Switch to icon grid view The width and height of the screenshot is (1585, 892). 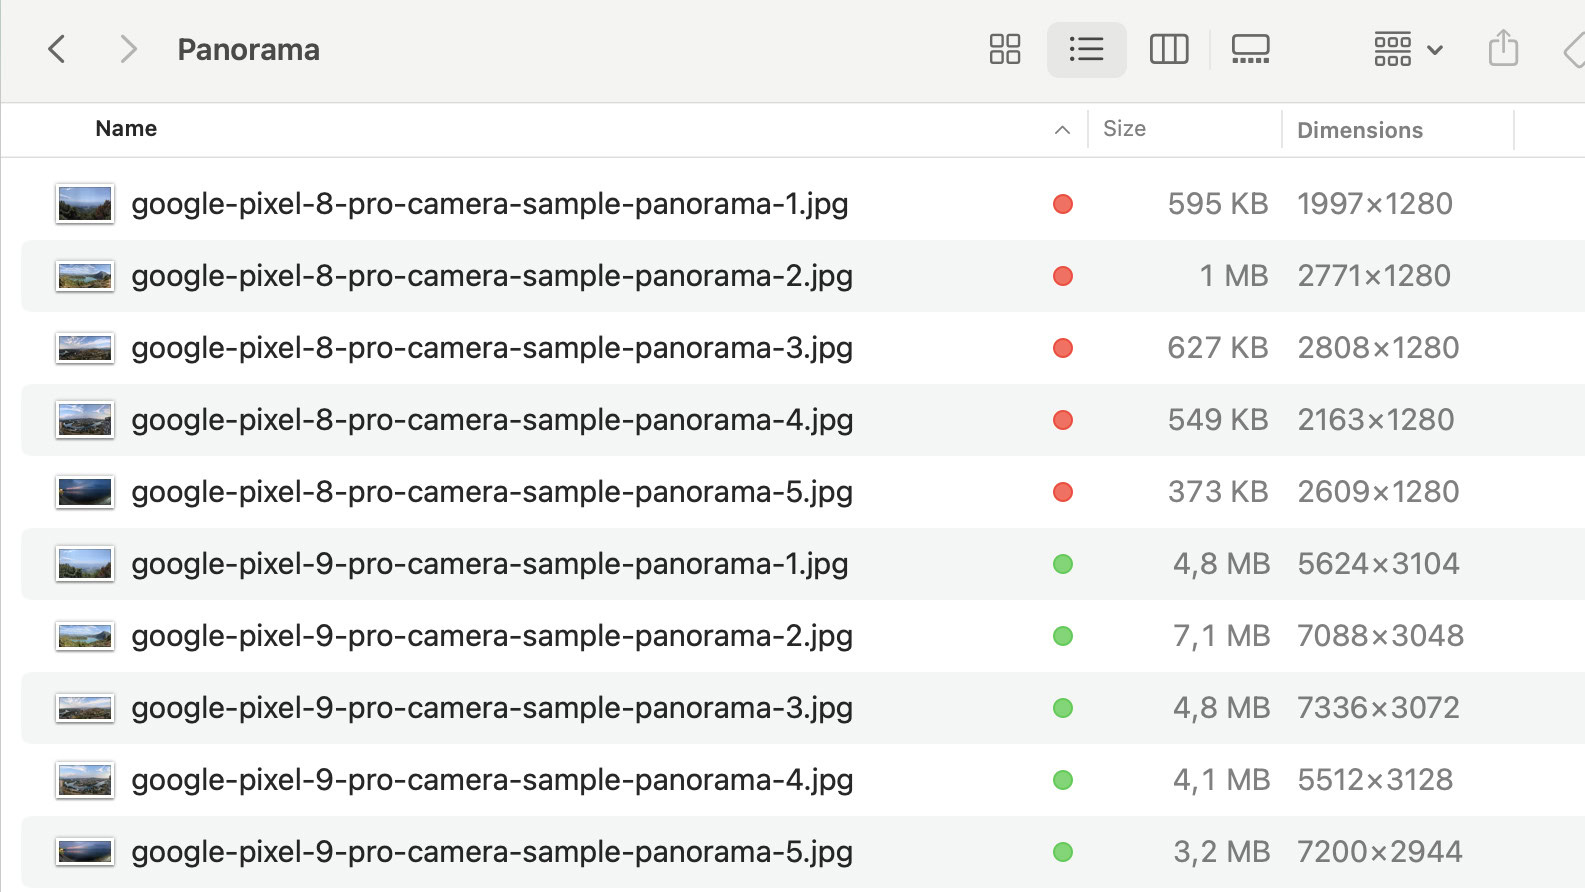(1004, 49)
